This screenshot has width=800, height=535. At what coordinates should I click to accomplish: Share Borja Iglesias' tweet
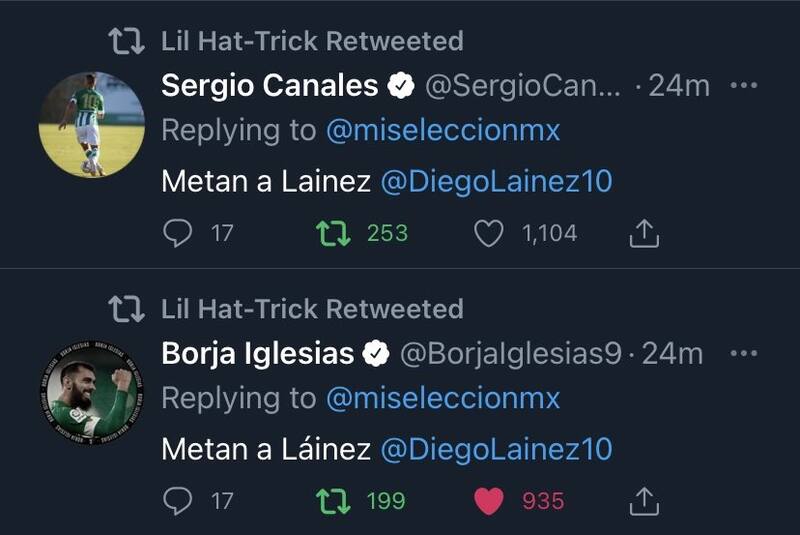click(644, 500)
